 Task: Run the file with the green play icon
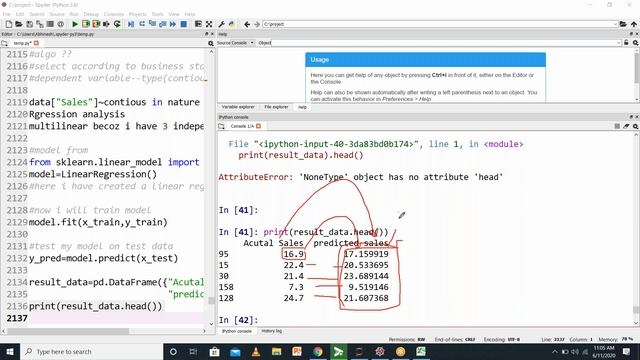tap(75, 24)
